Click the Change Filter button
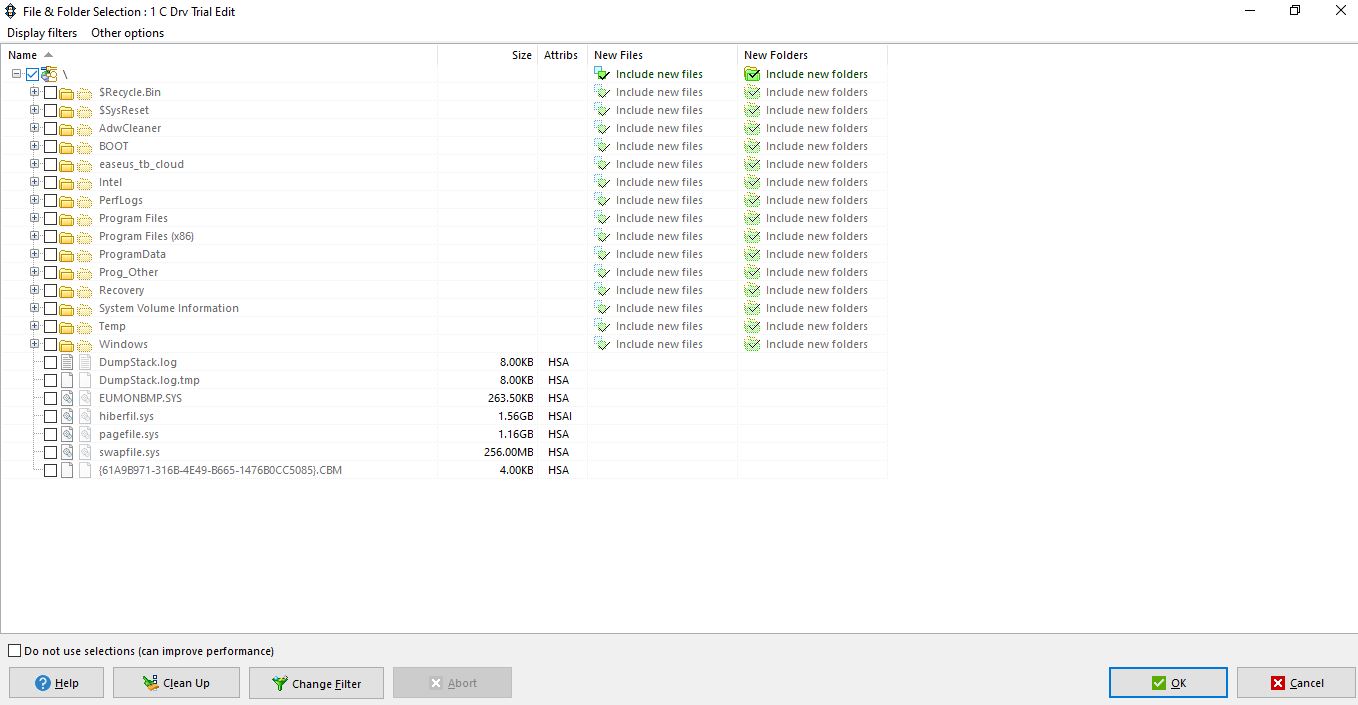This screenshot has height=705, width=1358. click(316, 683)
